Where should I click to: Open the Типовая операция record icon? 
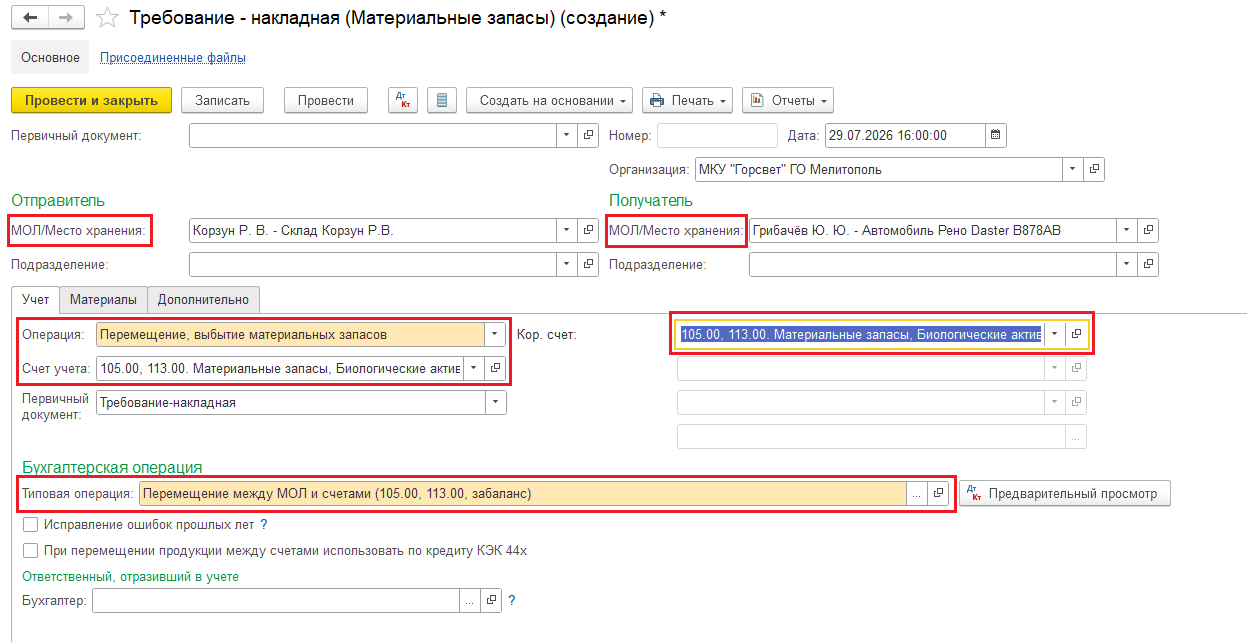point(938,493)
